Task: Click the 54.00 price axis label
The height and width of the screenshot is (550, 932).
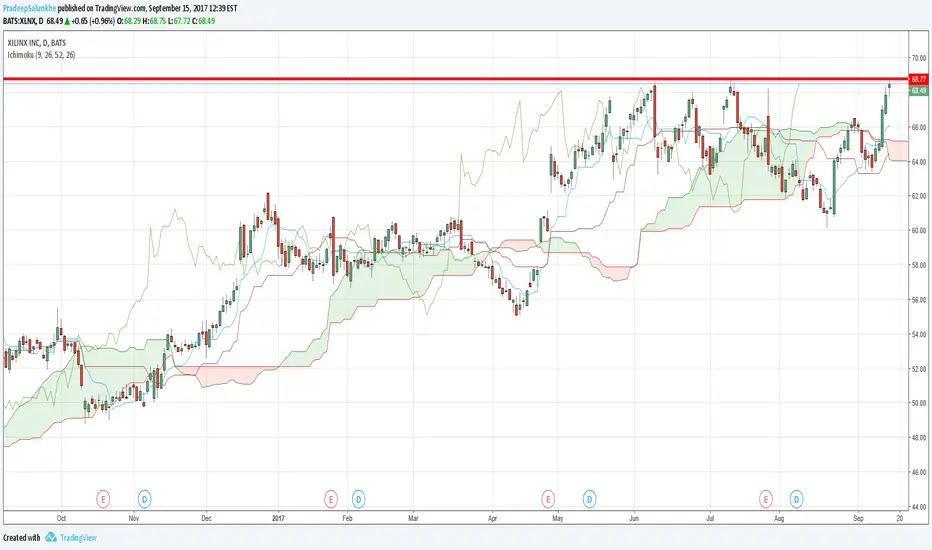Action: pos(919,334)
